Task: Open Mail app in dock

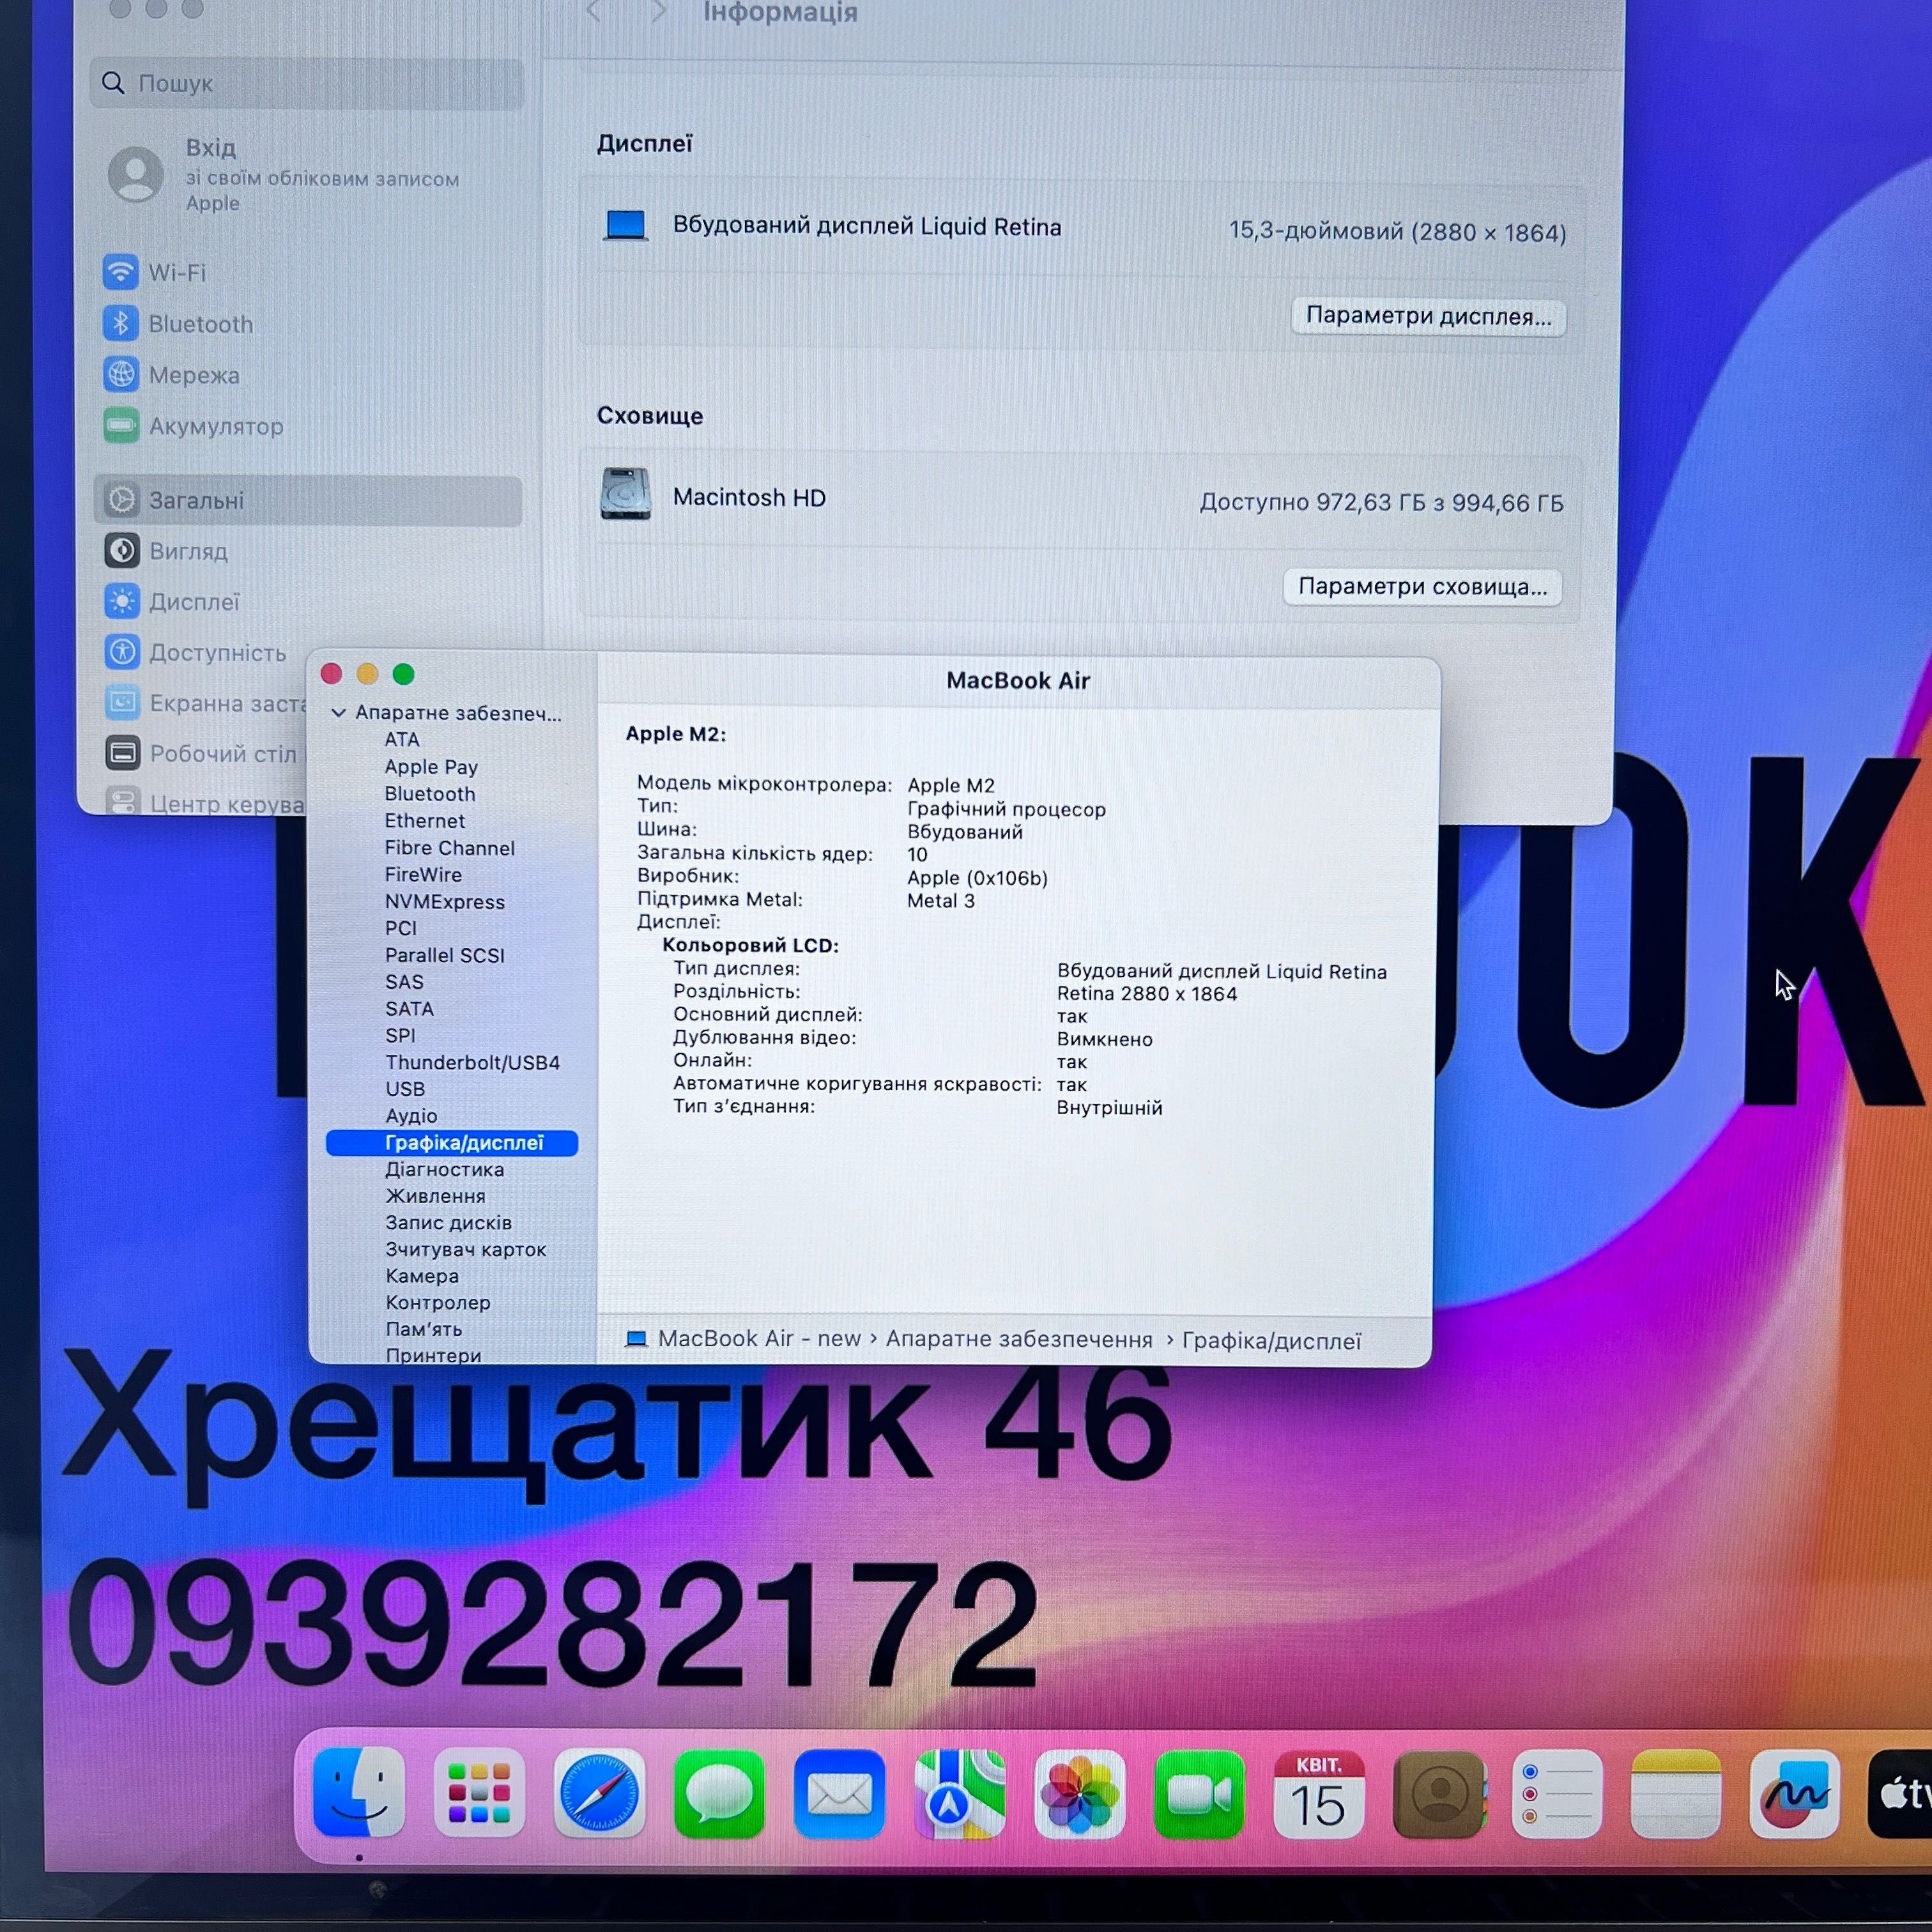Action: [839, 1794]
